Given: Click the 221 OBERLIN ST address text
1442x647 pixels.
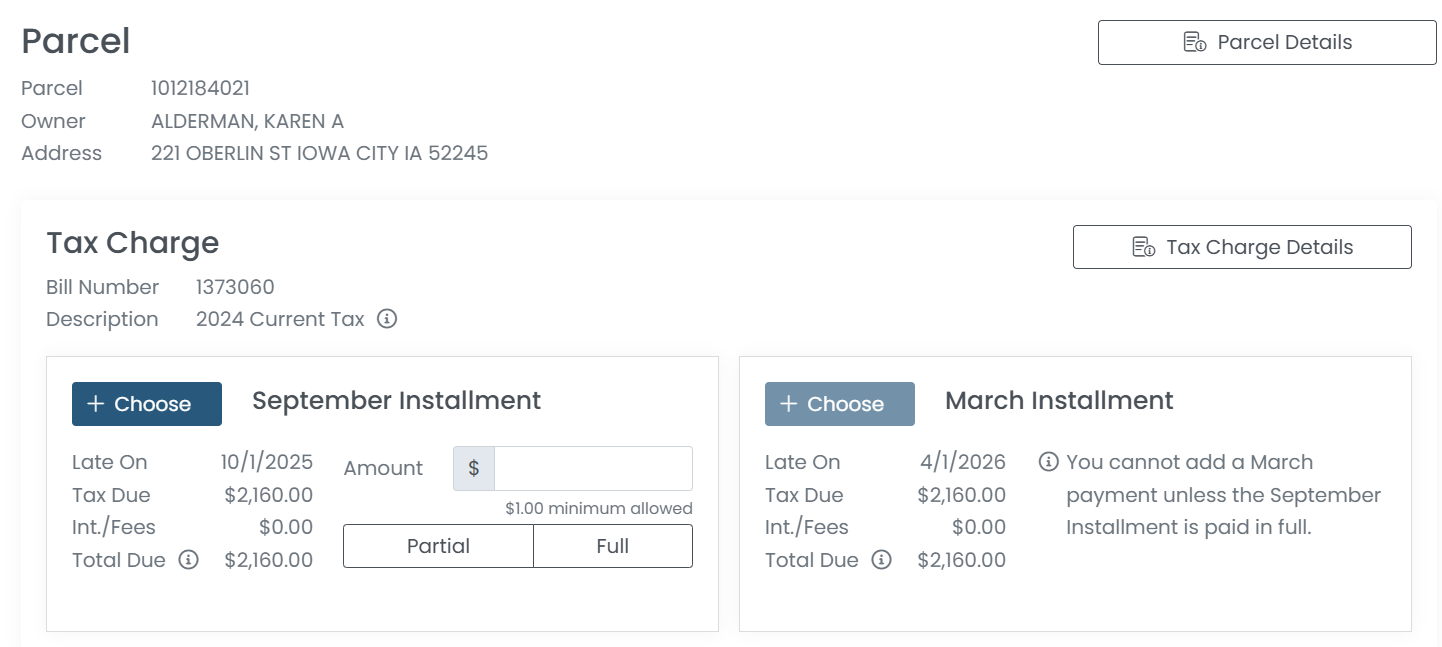Looking at the screenshot, I should click(319, 153).
